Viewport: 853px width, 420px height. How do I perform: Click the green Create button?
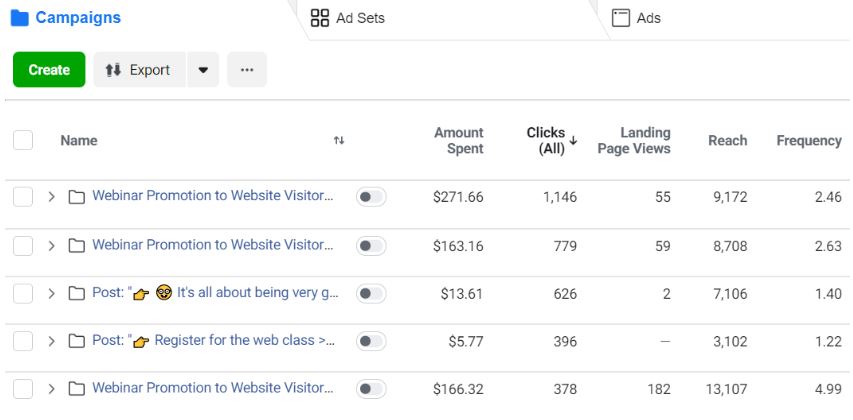pyautogui.click(x=49, y=70)
